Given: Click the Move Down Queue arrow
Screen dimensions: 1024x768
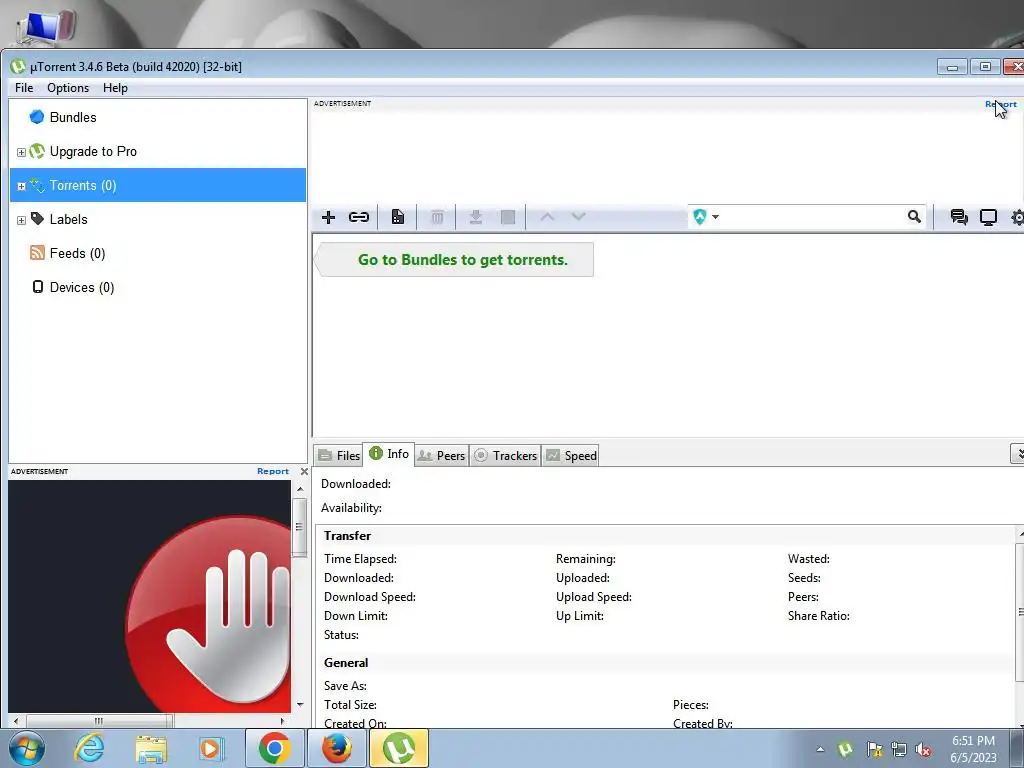Looking at the screenshot, I should (x=579, y=217).
